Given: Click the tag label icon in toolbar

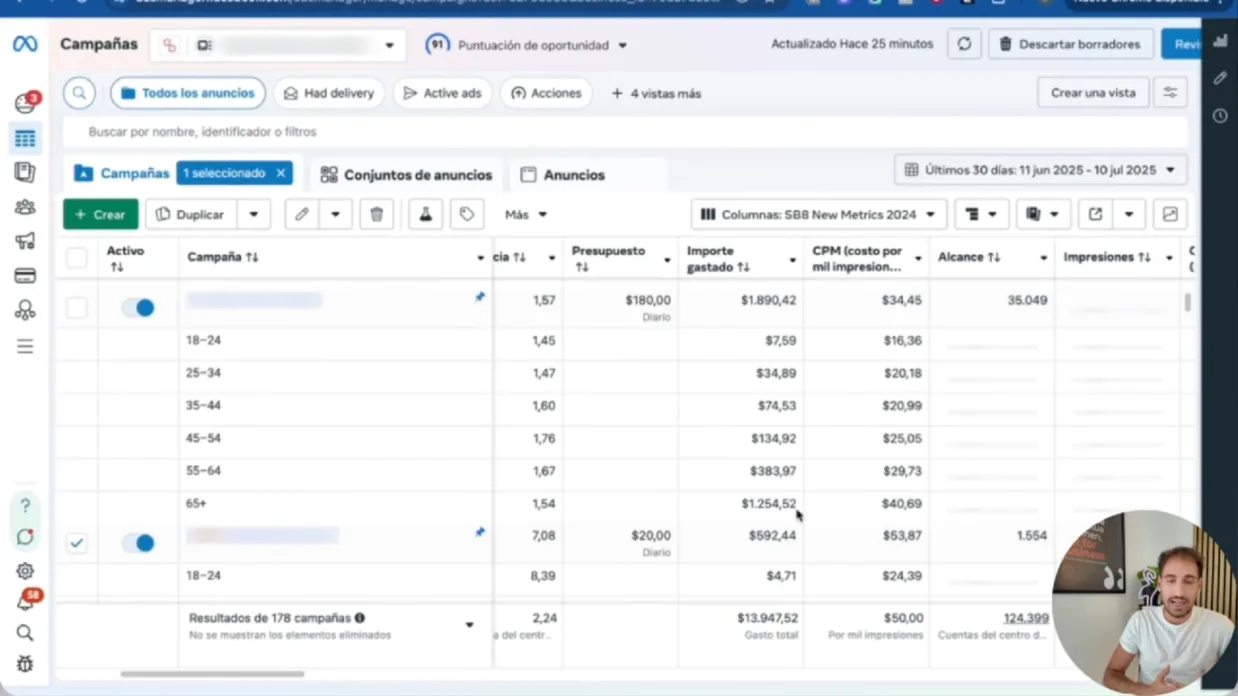Looking at the screenshot, I should point(466,214).
